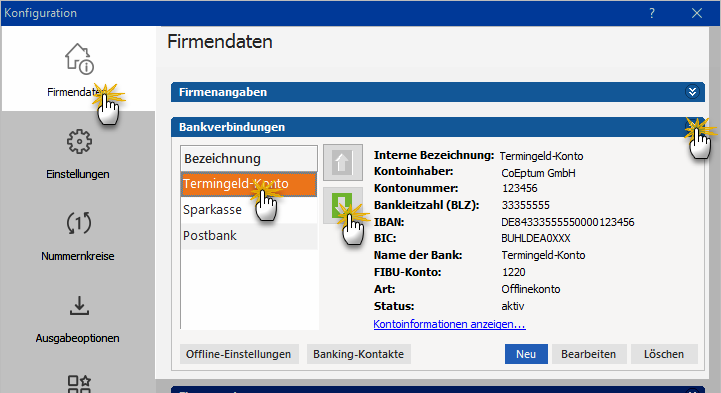This screenshot has height=393, width=721.
Task: Collapse the Bankverbindungen section header
Action: 438,127
